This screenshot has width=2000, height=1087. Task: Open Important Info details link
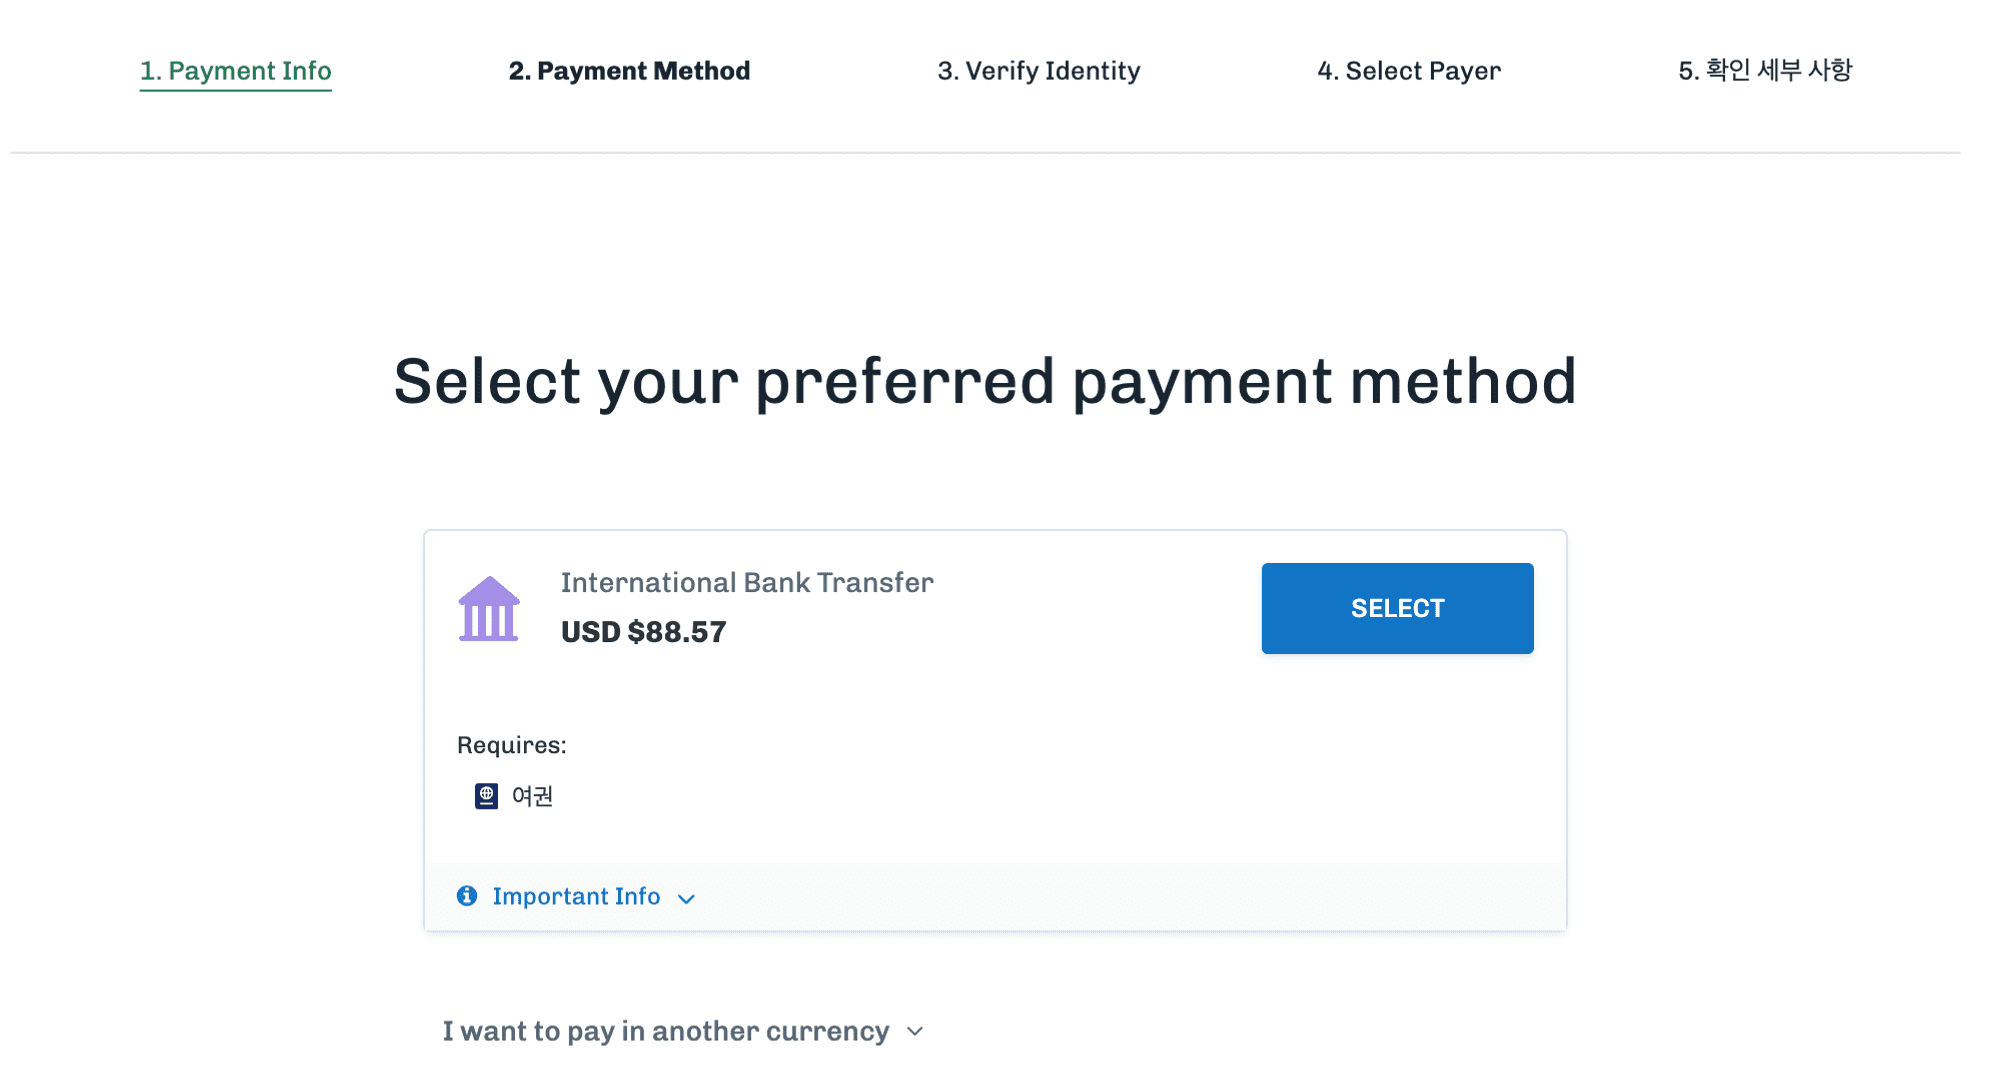point(576,896)
